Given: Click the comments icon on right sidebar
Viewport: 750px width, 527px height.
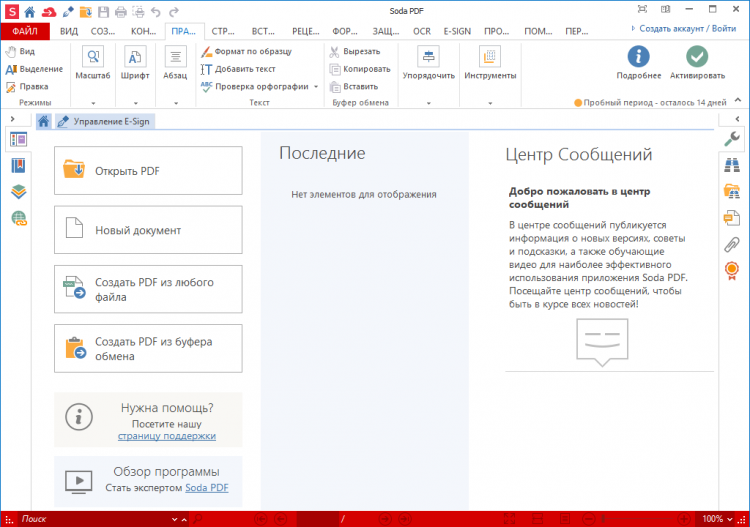Looking at the screenshot, I should [x=732, y=218].
